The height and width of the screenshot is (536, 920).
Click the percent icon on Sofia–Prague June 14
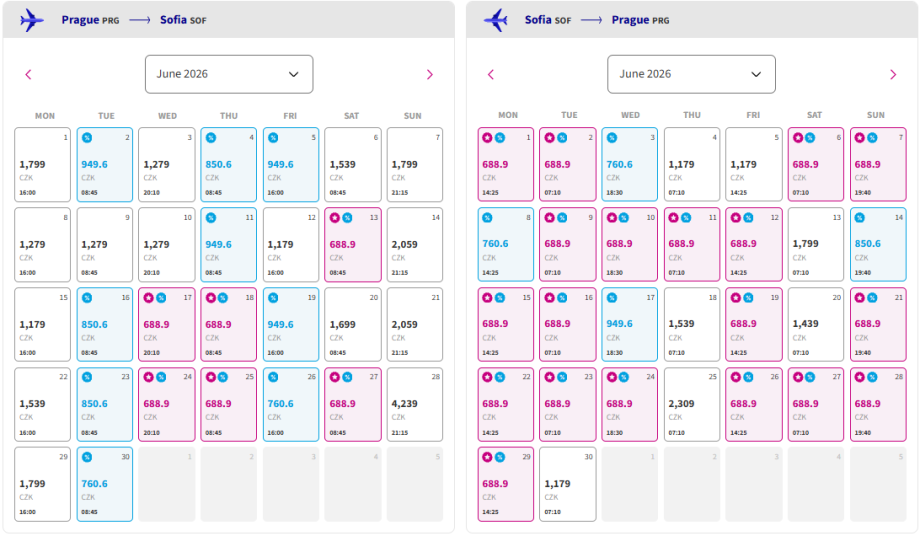point(859,217)
